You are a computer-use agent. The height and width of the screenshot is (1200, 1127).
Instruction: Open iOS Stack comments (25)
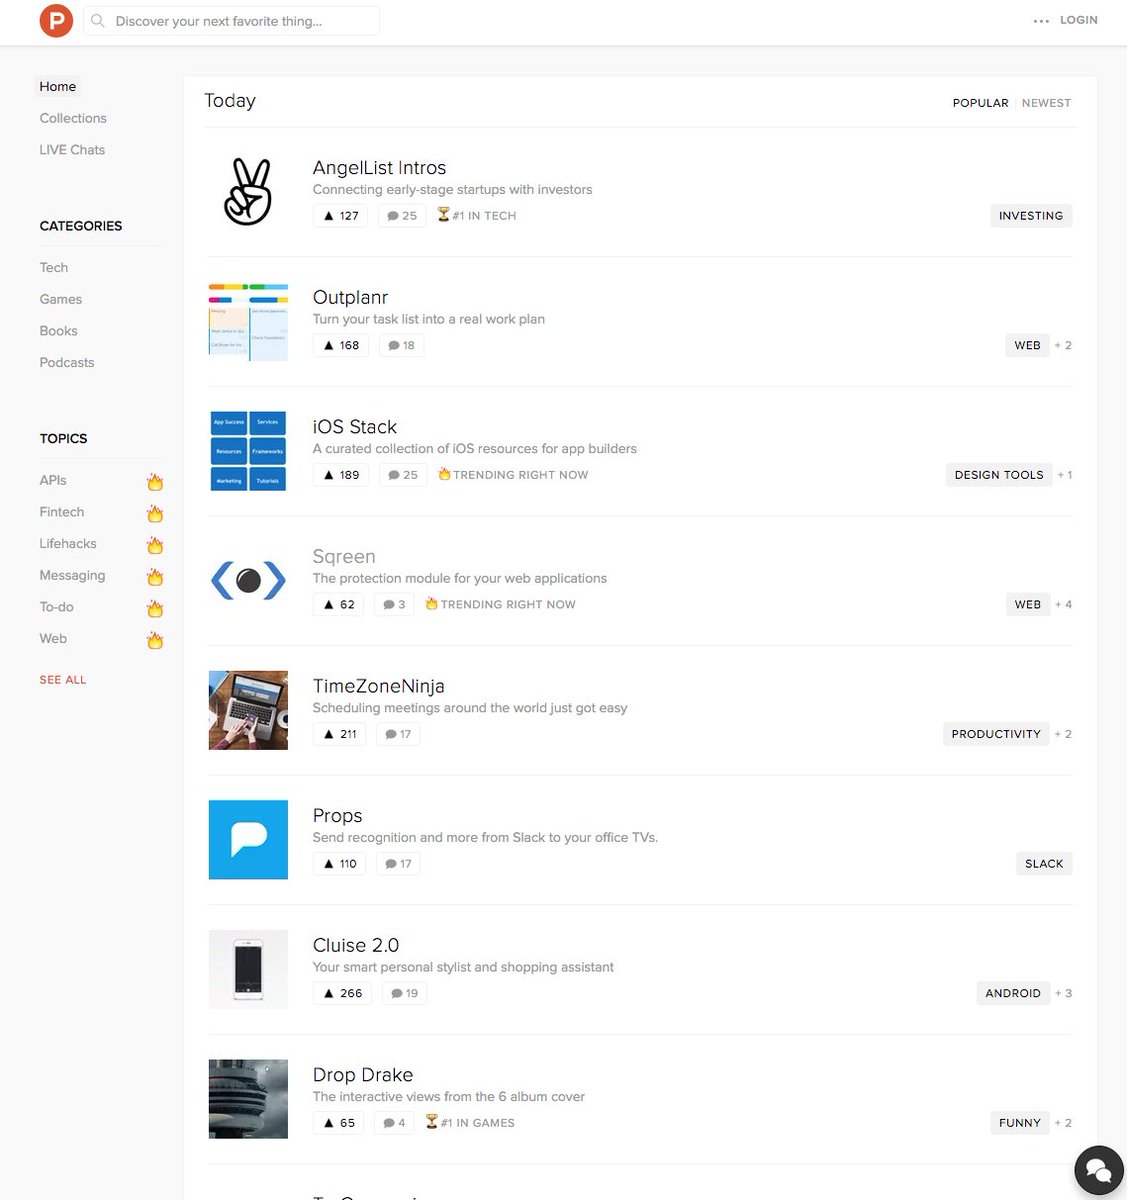(402, 475)
